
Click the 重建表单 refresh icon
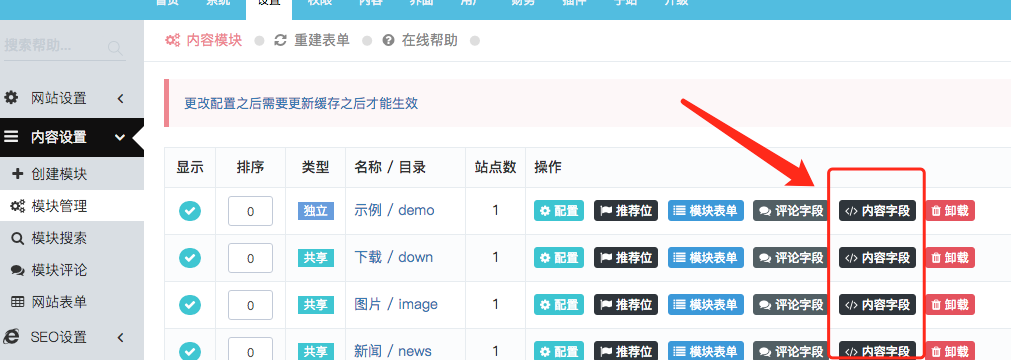(x=280, y=41)
